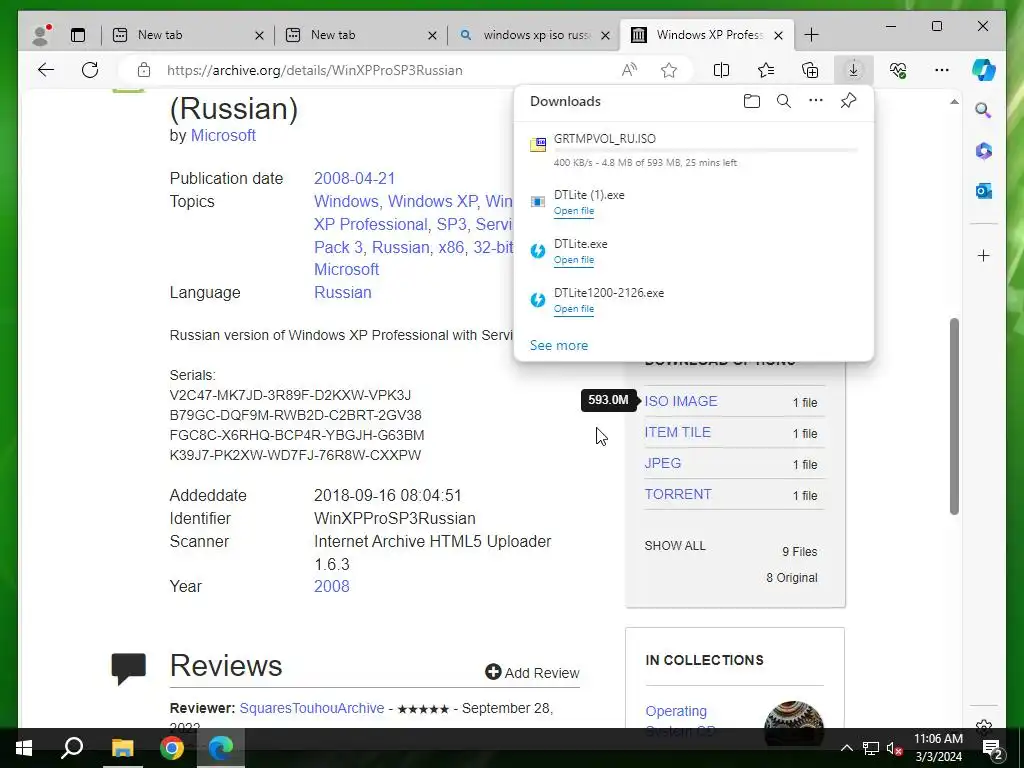
Task: Click the XP Professional topic link
Action: pos(371,225)
